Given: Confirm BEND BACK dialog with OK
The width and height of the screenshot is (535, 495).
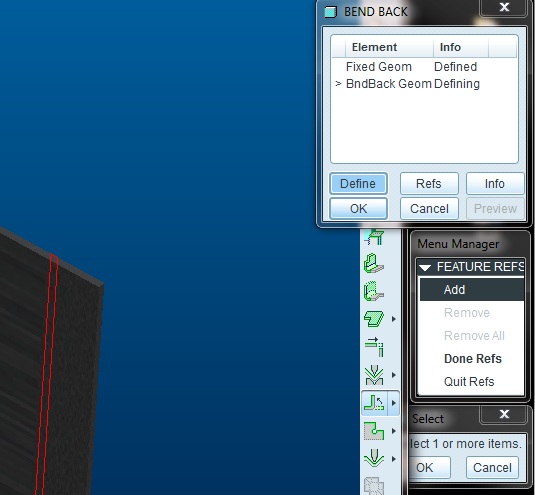Looking at the screenshot, I should point(358,208).
